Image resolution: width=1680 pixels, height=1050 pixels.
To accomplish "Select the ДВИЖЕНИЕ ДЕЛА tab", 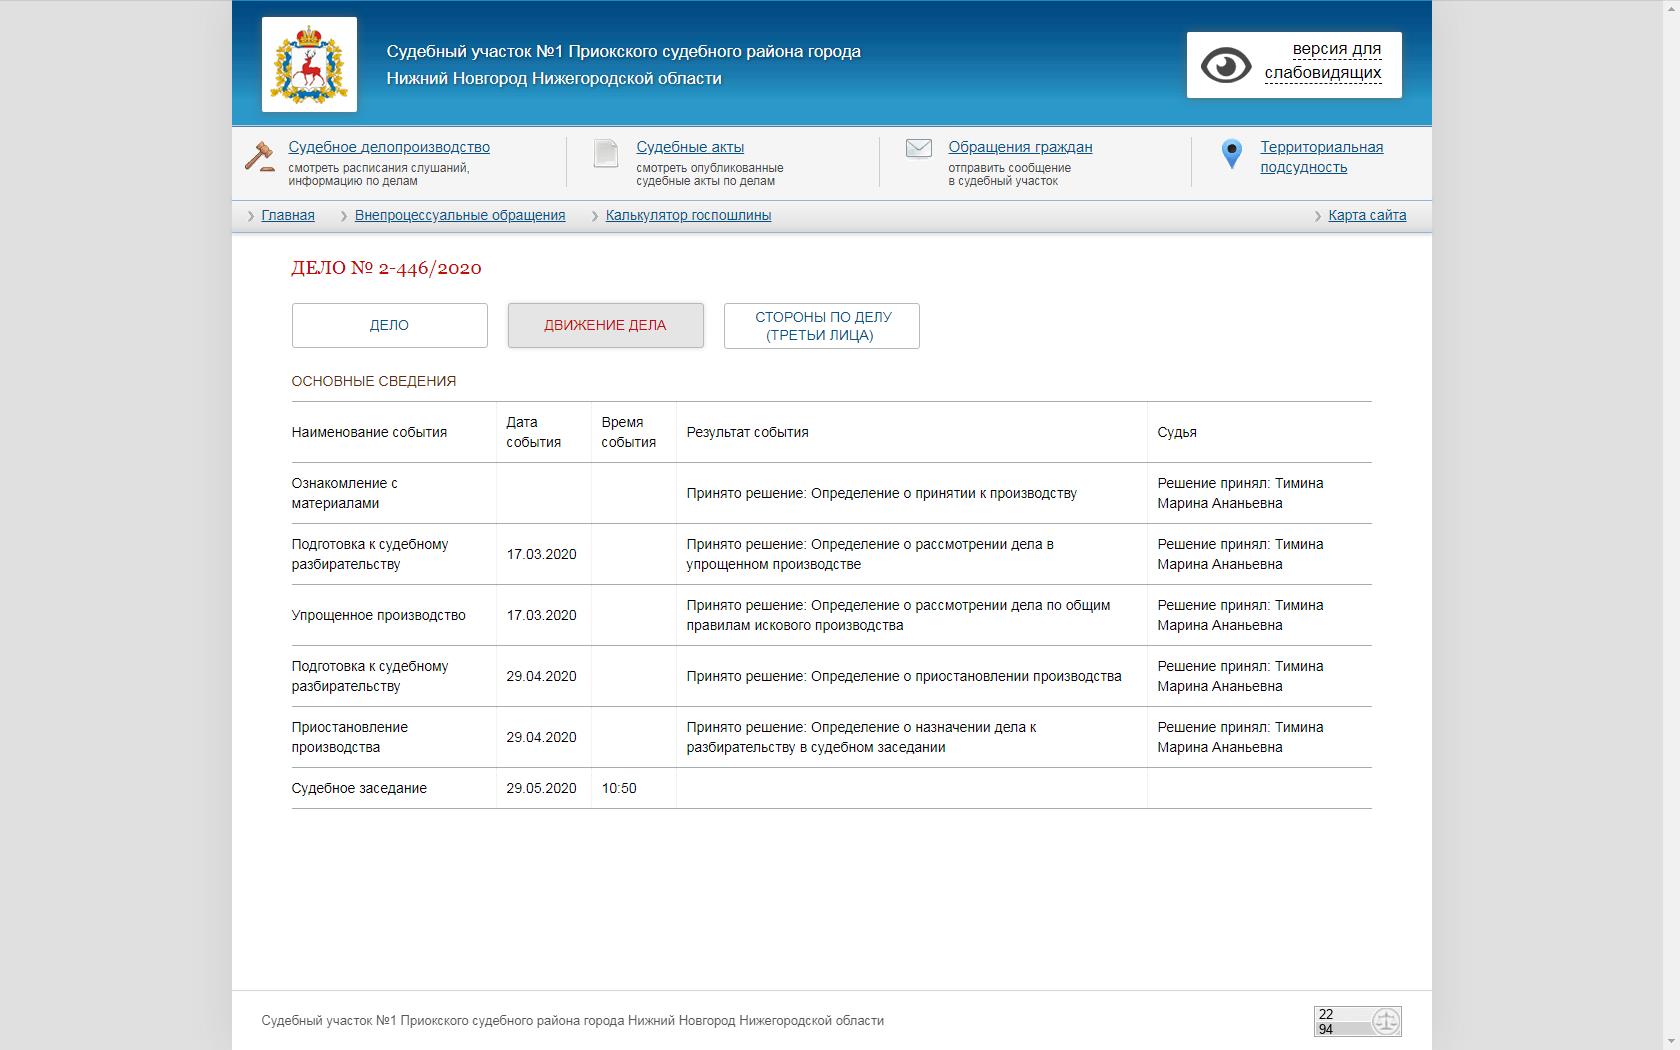I will pos(605,326).
